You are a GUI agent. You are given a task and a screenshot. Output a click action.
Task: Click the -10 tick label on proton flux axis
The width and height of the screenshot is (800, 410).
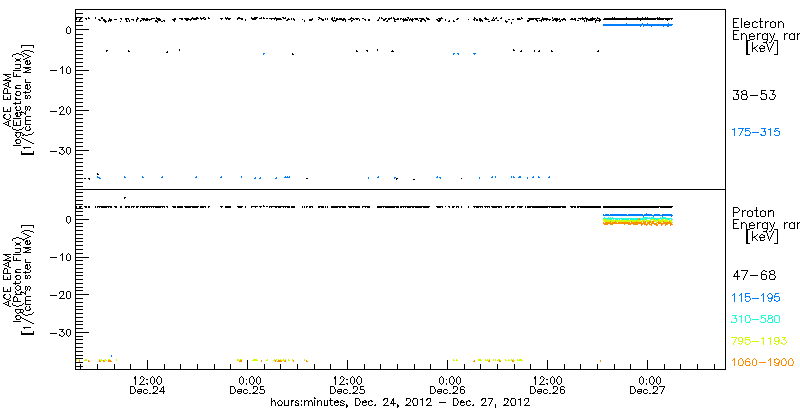pos(60,257)
